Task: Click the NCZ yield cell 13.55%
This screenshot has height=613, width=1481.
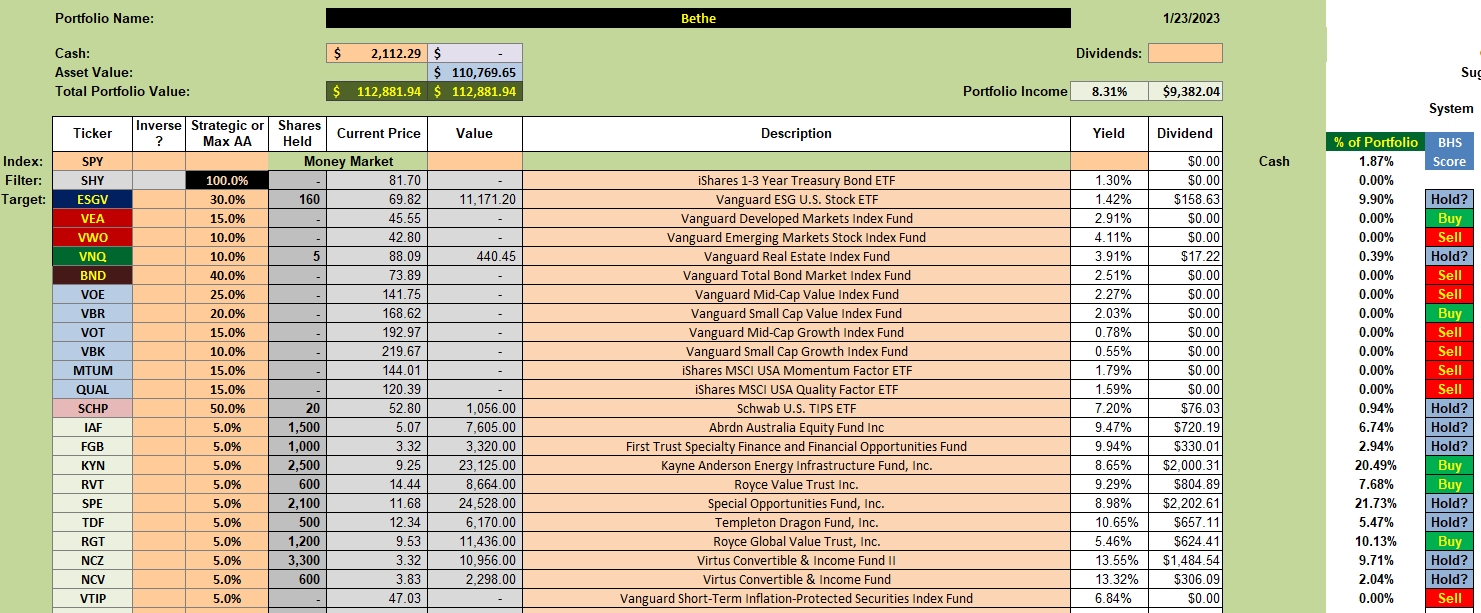Action: [1109, 560]
